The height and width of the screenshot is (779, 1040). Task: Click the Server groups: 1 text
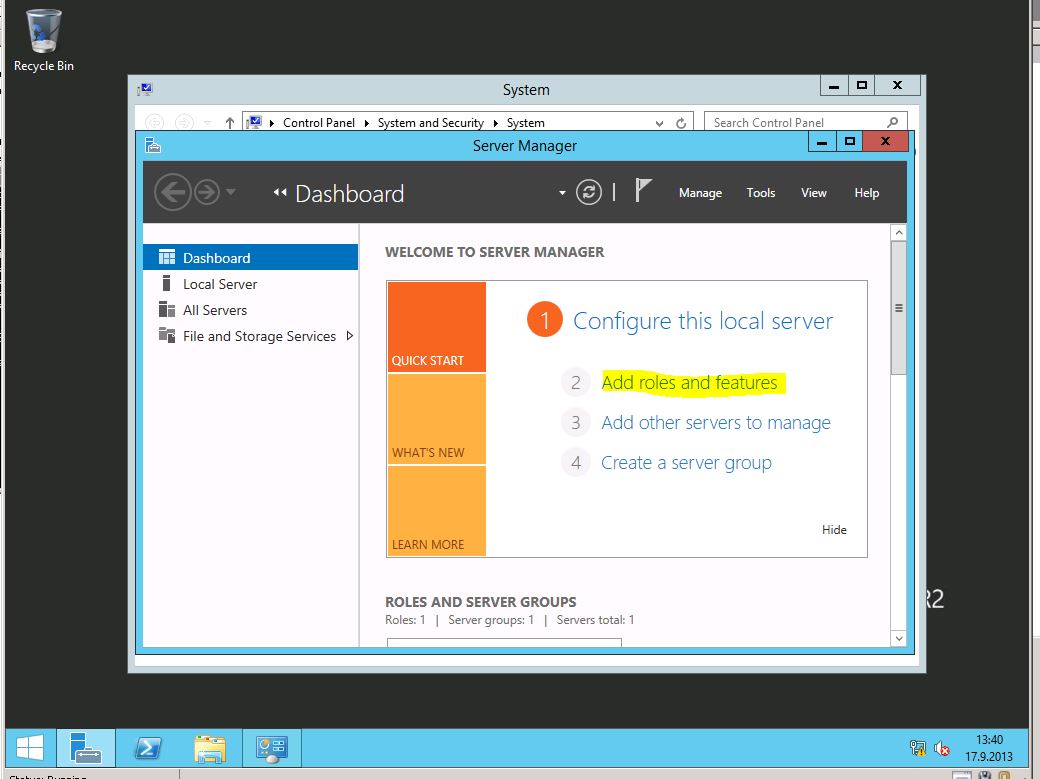click(x=491, y=620)
